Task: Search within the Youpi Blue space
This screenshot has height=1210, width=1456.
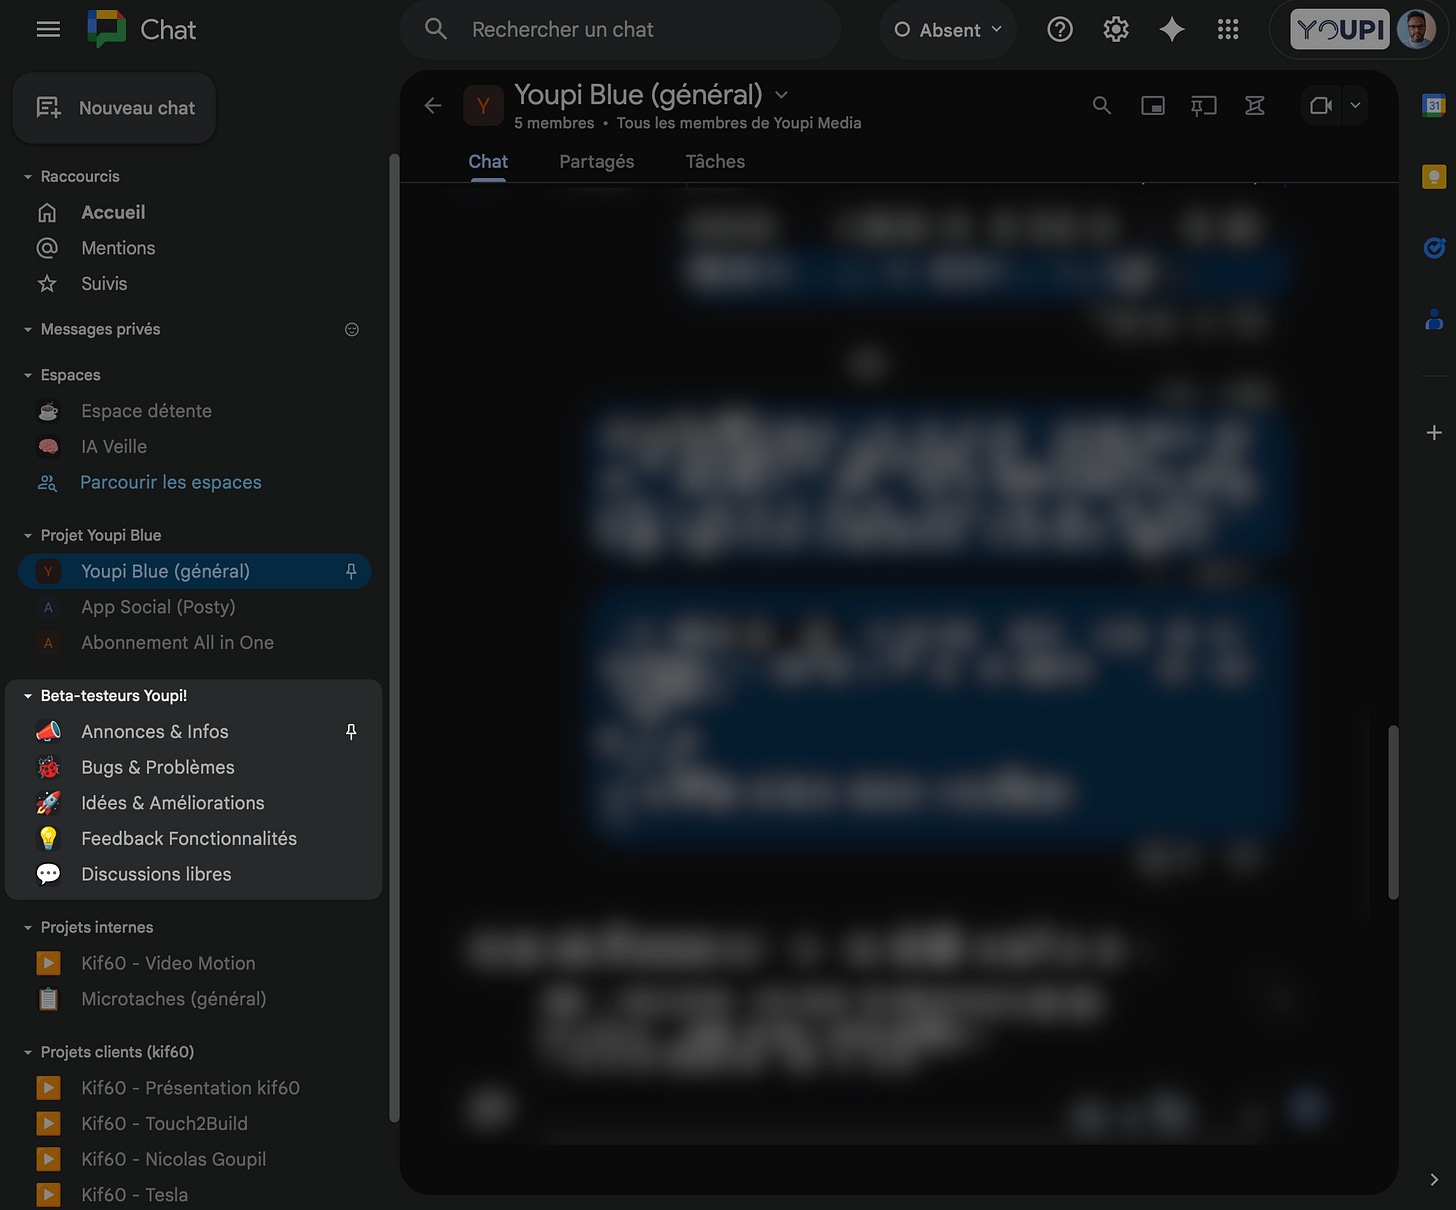Action: (x=1102, y=105)
